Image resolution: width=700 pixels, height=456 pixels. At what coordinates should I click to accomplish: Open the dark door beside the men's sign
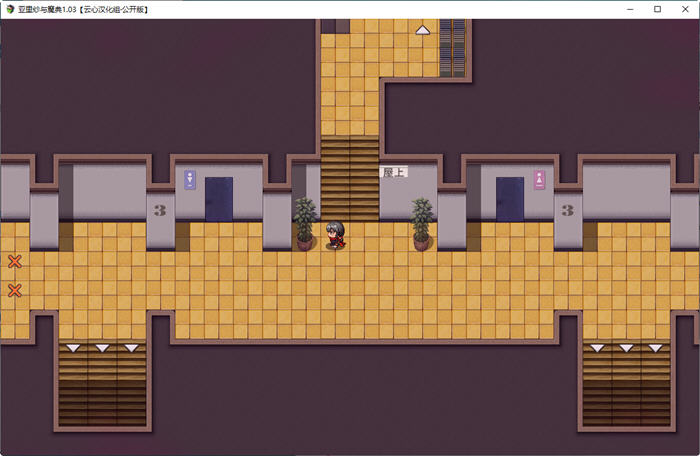(219, 198)
